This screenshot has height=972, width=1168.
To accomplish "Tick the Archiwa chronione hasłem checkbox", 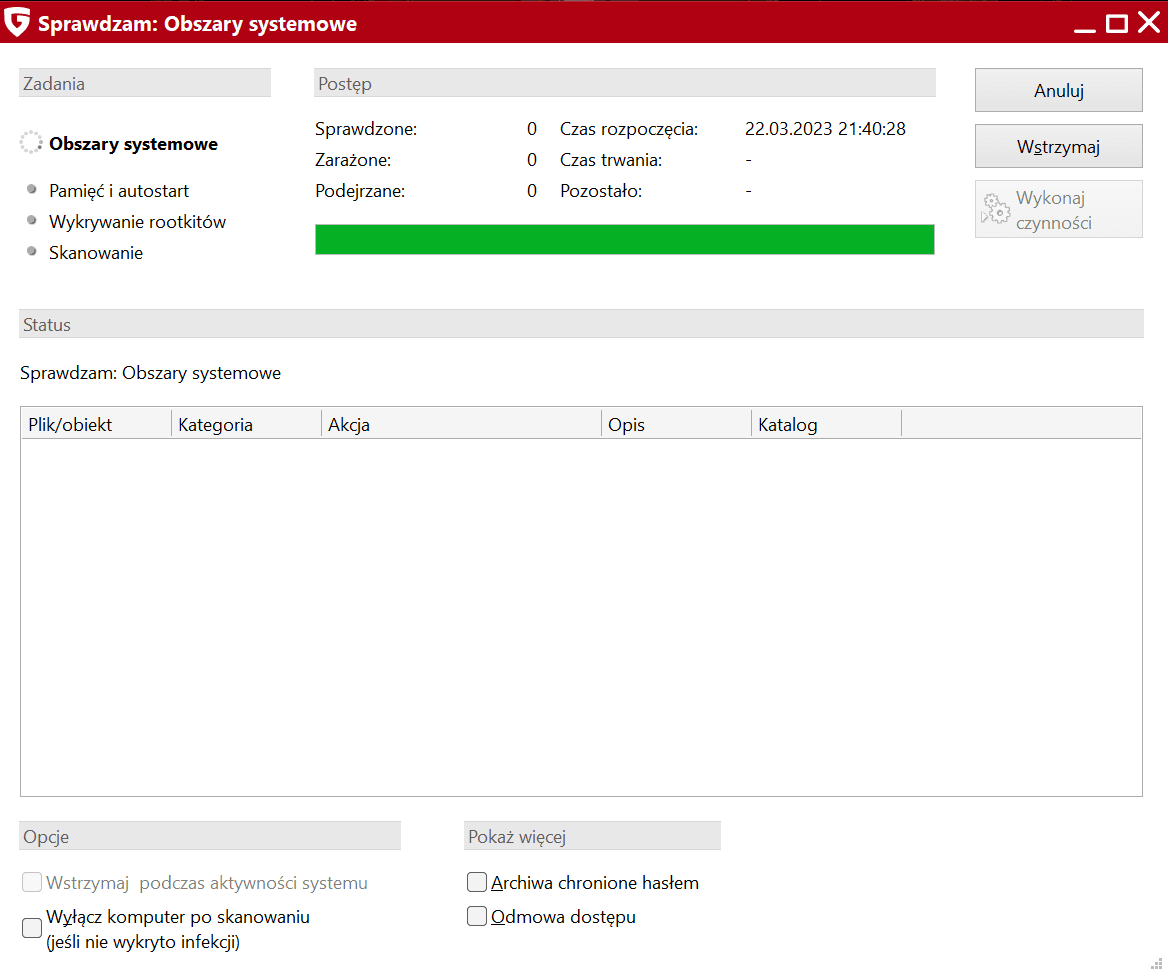I will [x=477, y=882].
